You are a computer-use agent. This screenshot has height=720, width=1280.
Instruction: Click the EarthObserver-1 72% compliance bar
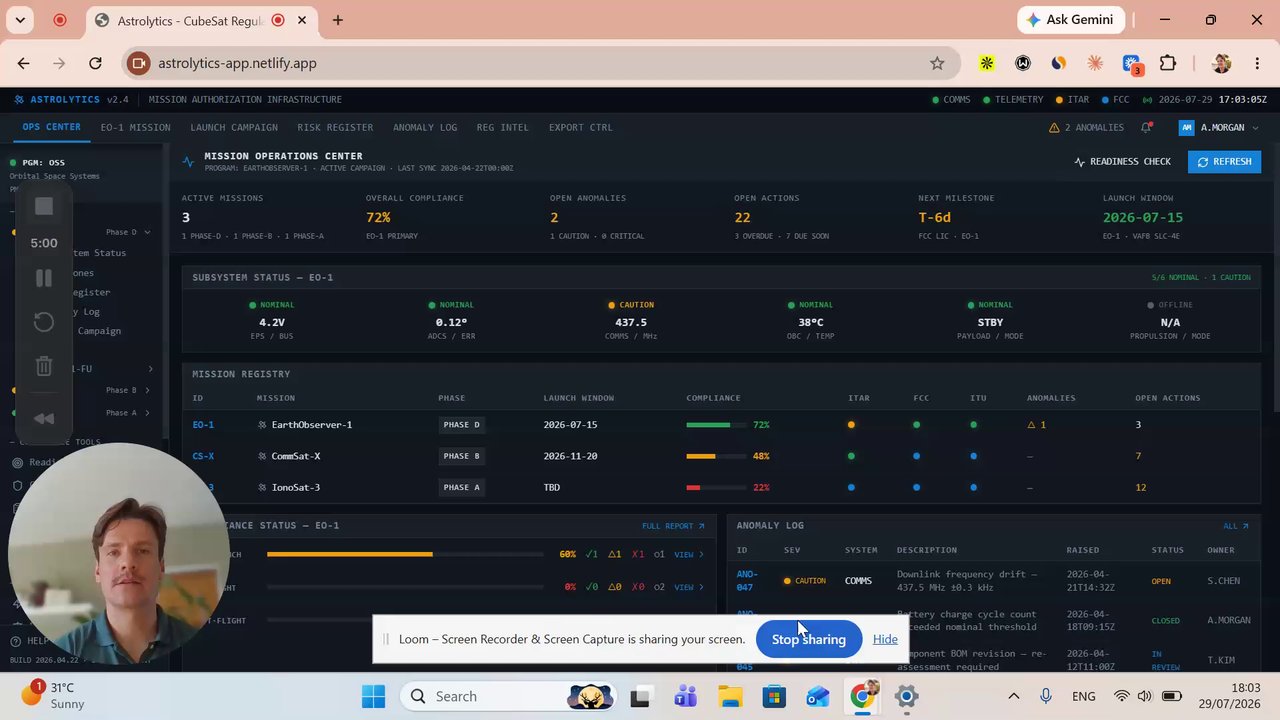coord(715,425)
